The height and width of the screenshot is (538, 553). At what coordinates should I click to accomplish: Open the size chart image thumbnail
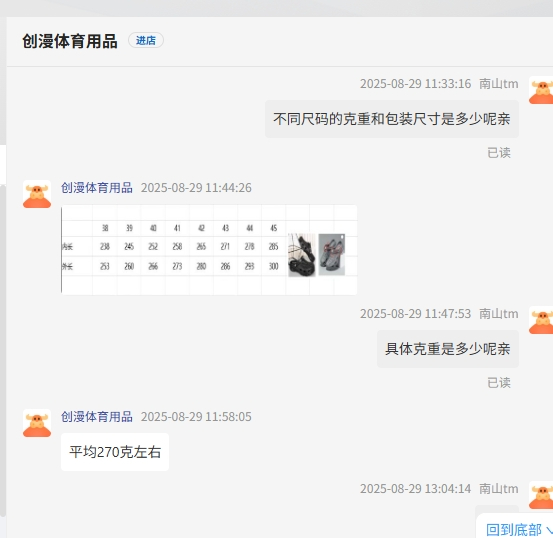tap(209, 250)
